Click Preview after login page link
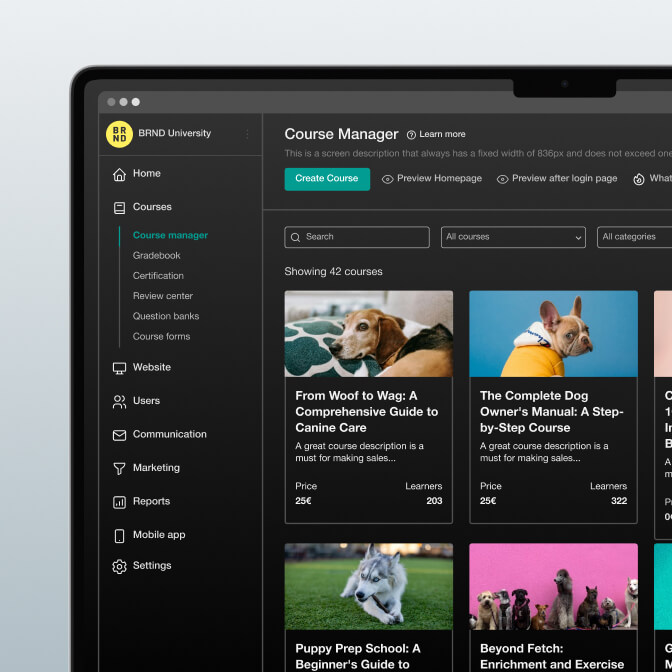Image resolution: width=672 pixels, height=672 pixels. click(557, 179)
